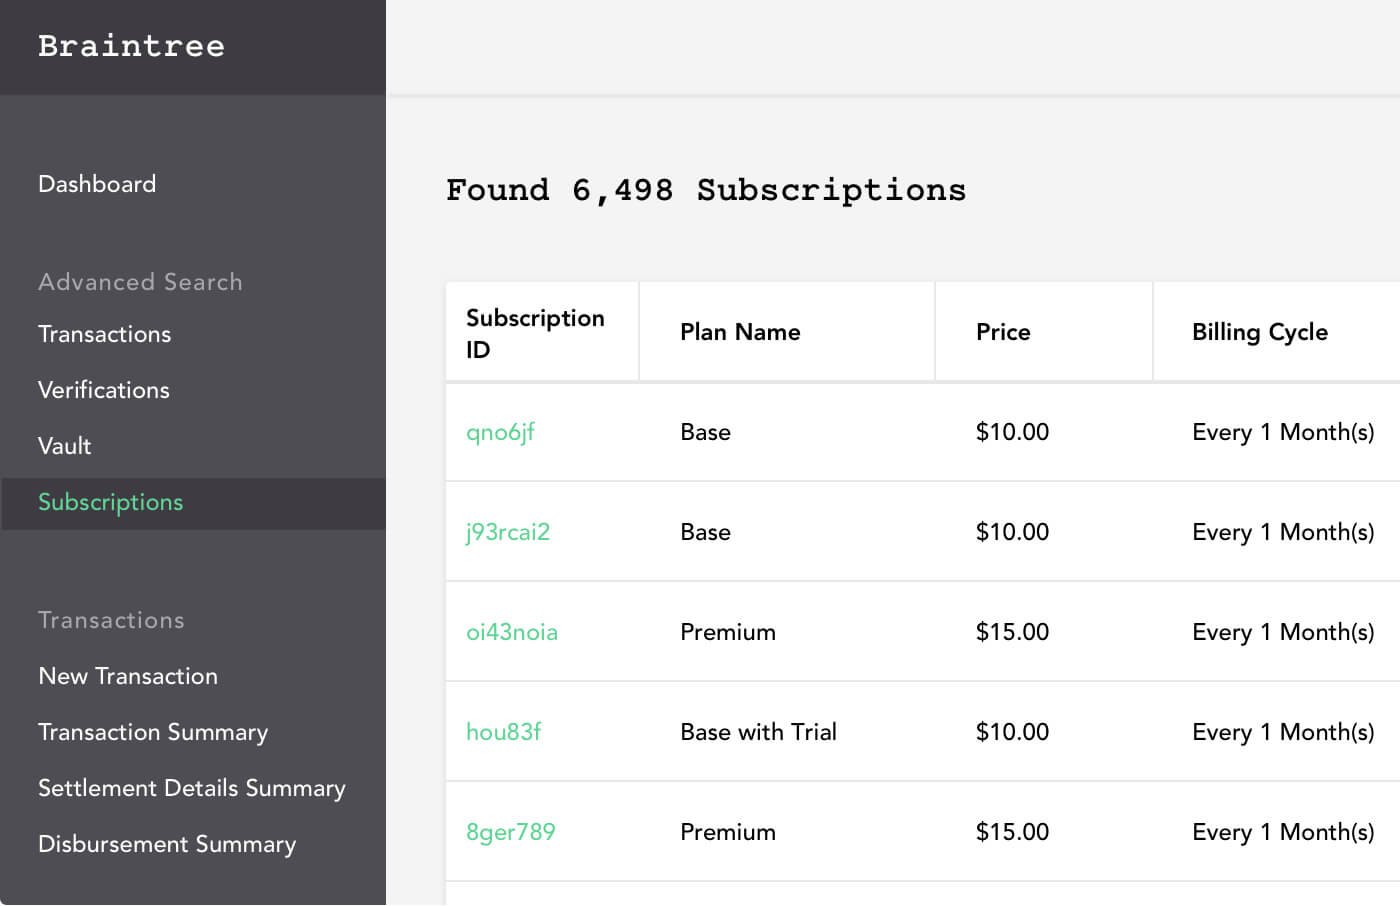The height and width of the screenshot is (906, 1400).
Task: Open the Verifications search page
Action: 103,390
